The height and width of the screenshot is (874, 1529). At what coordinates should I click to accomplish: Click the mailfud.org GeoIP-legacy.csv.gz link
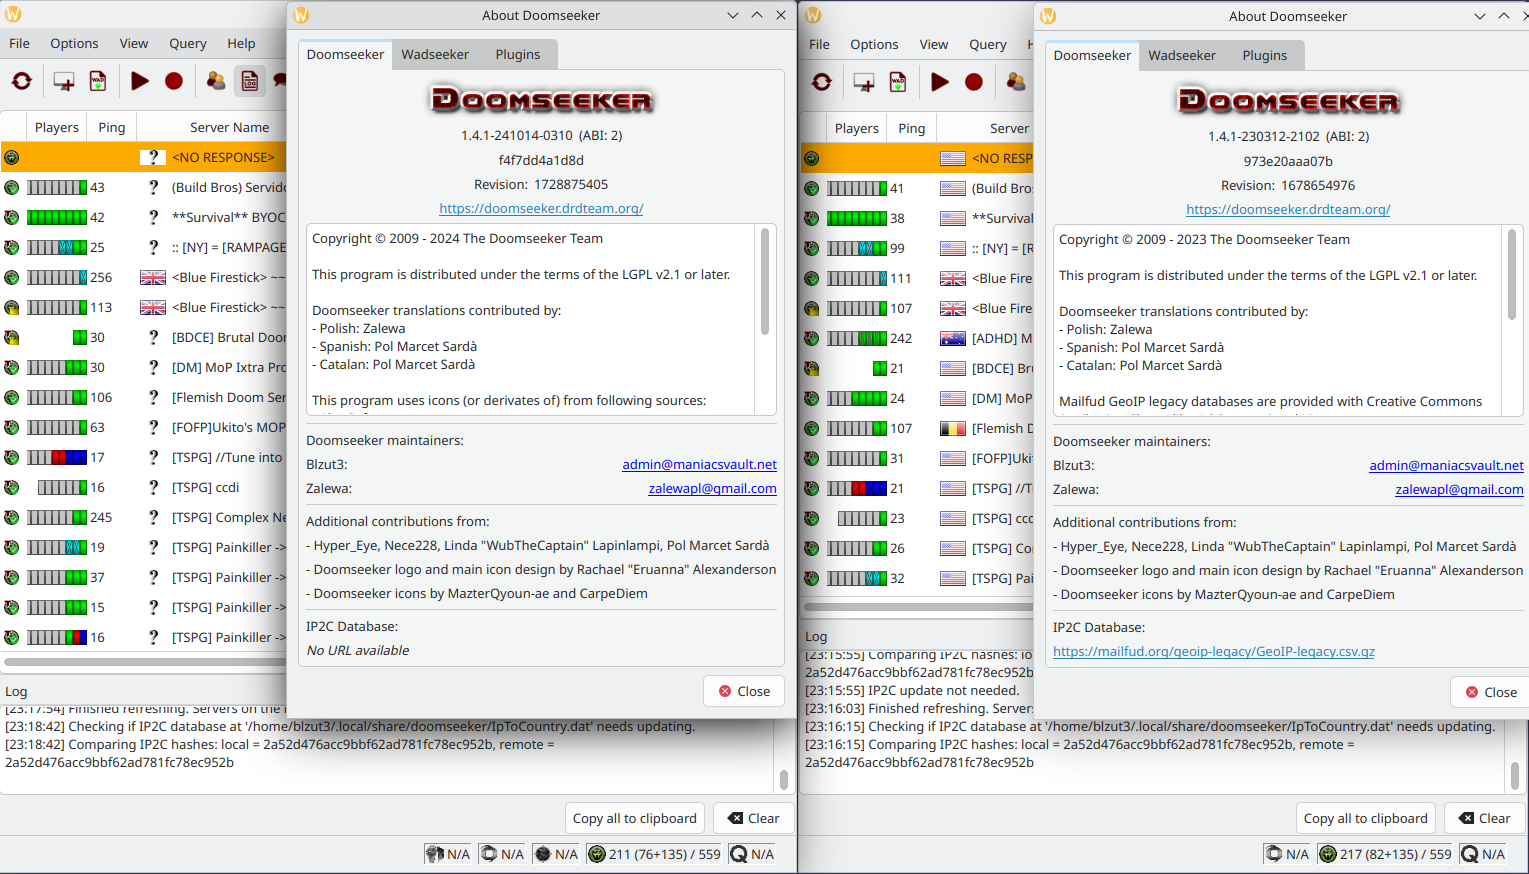[x=1213, y=652]
